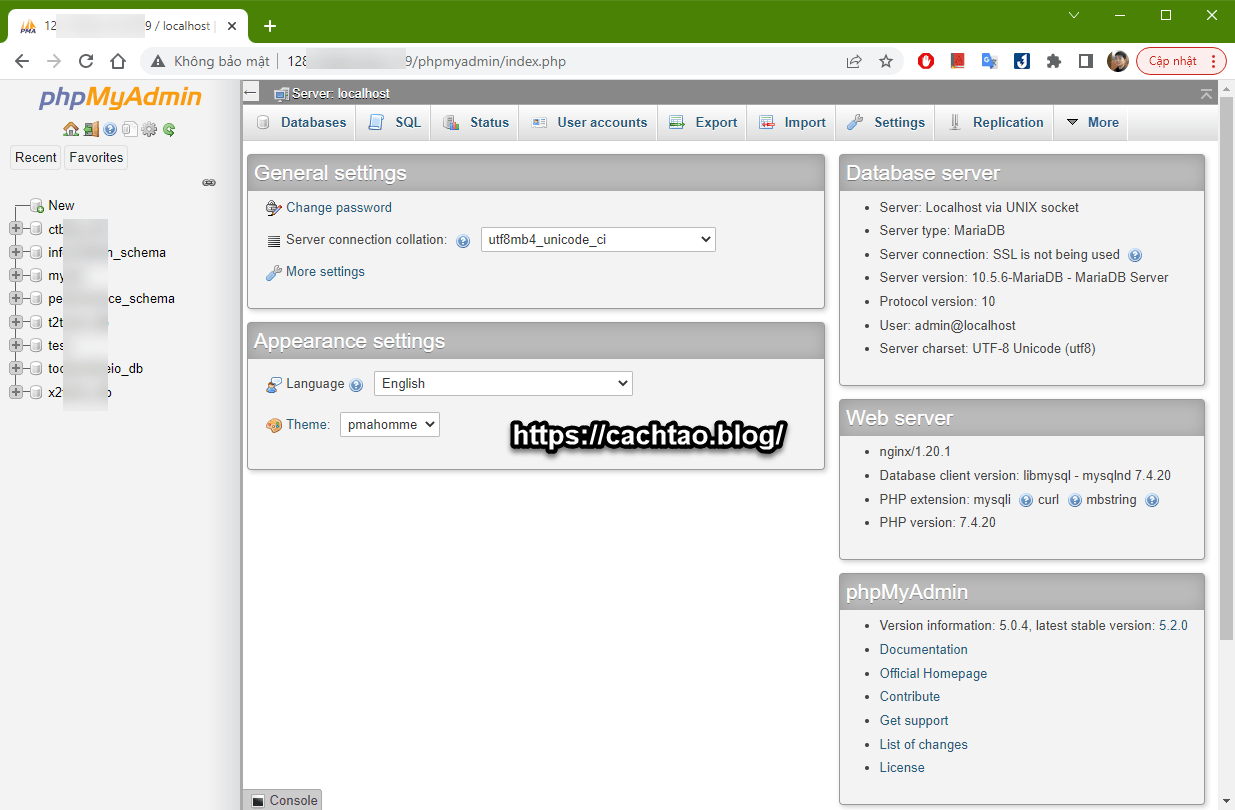Click the chain link icon in sidebar
This screenshot has height=810, width=1235.
point(209,182)
